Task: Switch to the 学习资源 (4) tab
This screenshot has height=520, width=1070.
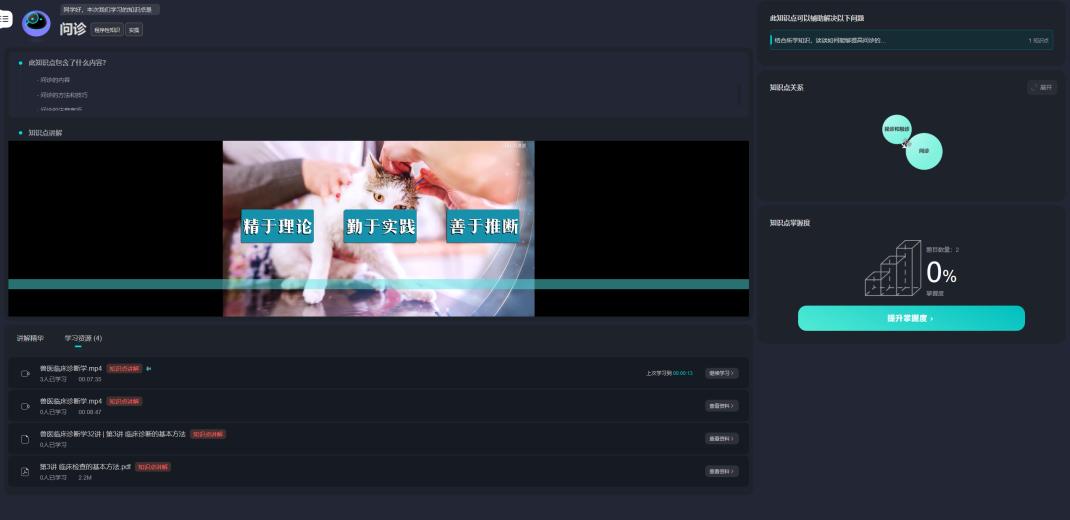Action: click(x=83, y=338)
